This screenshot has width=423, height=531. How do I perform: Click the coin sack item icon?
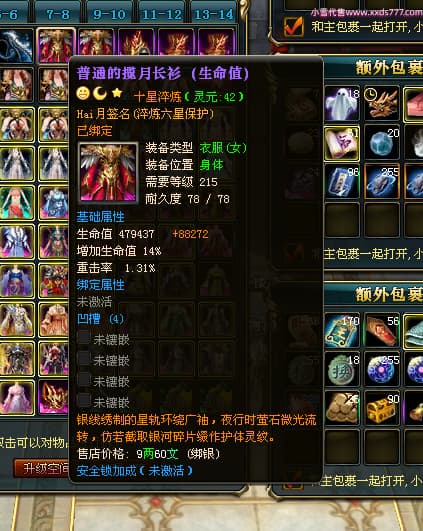(x=342, y=408)
